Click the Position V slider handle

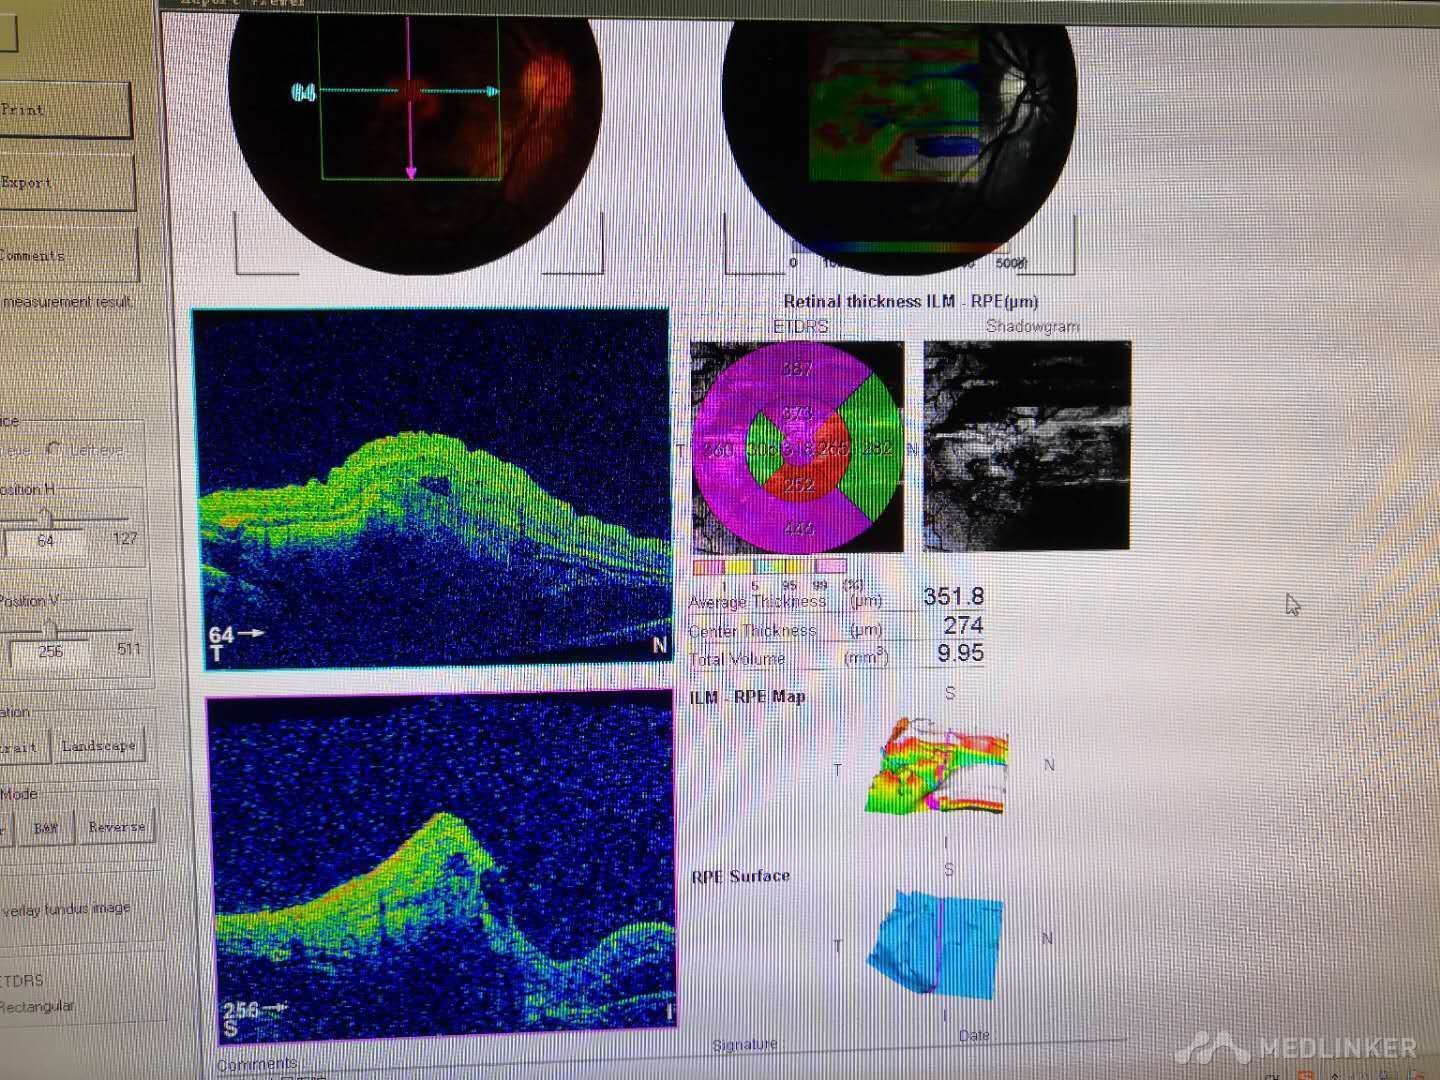[x=50, y=627]
